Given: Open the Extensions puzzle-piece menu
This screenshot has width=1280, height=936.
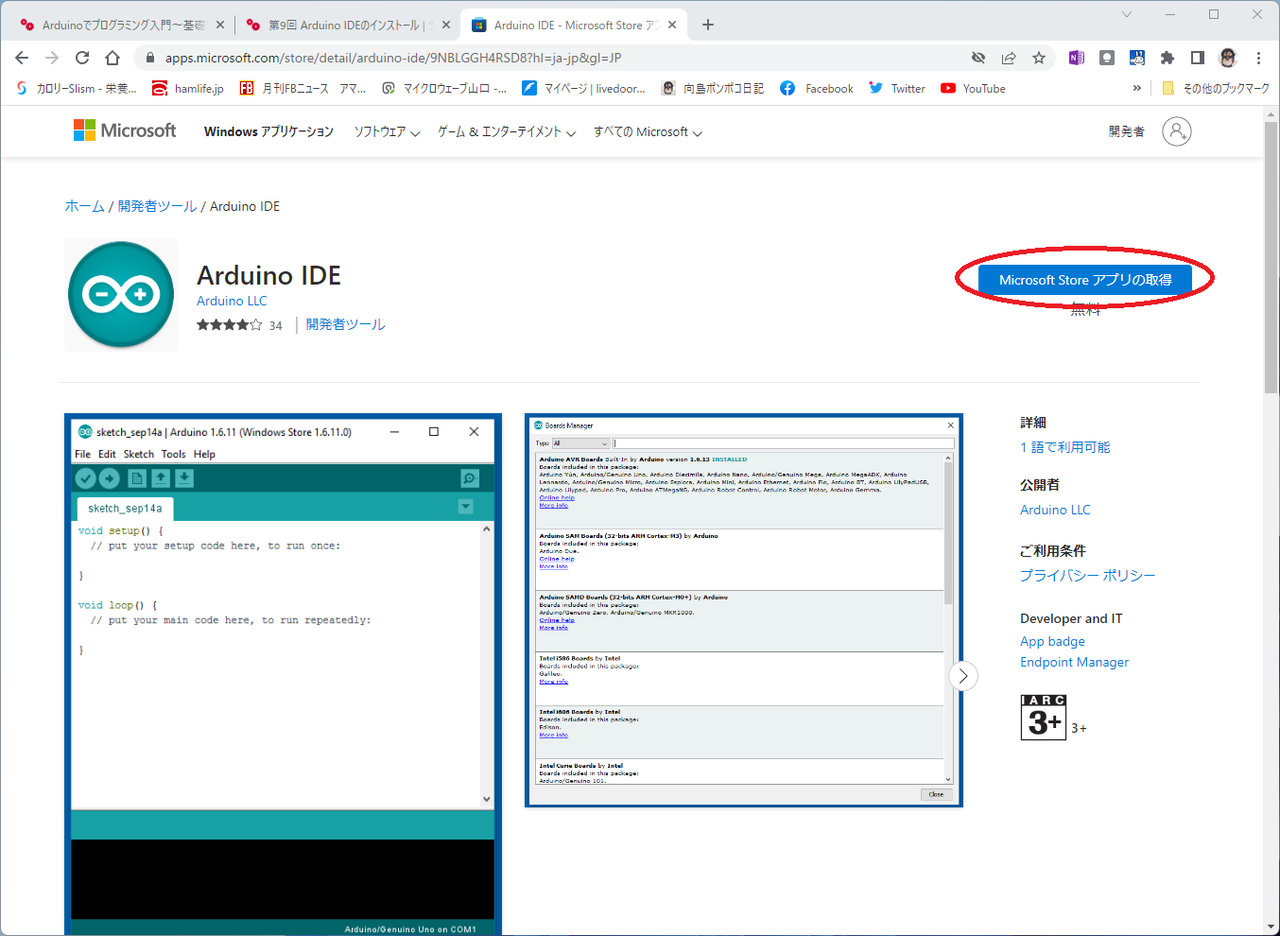Looking at the screenshot, I should coord(1167,58).
